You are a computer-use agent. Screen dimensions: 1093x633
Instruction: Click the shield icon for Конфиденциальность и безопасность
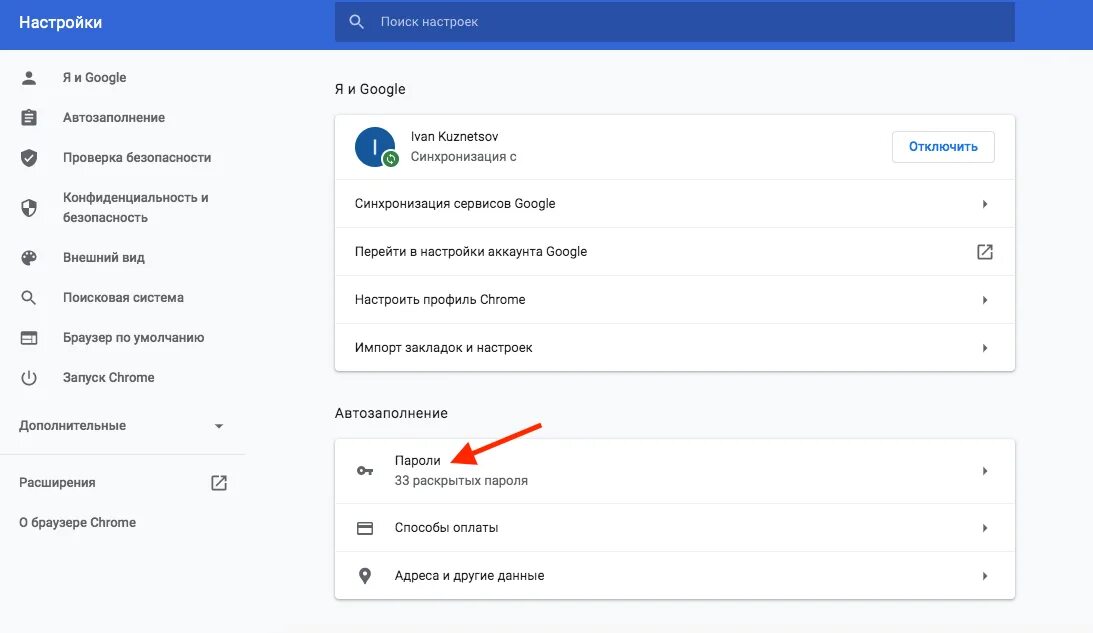coord(29,207)
